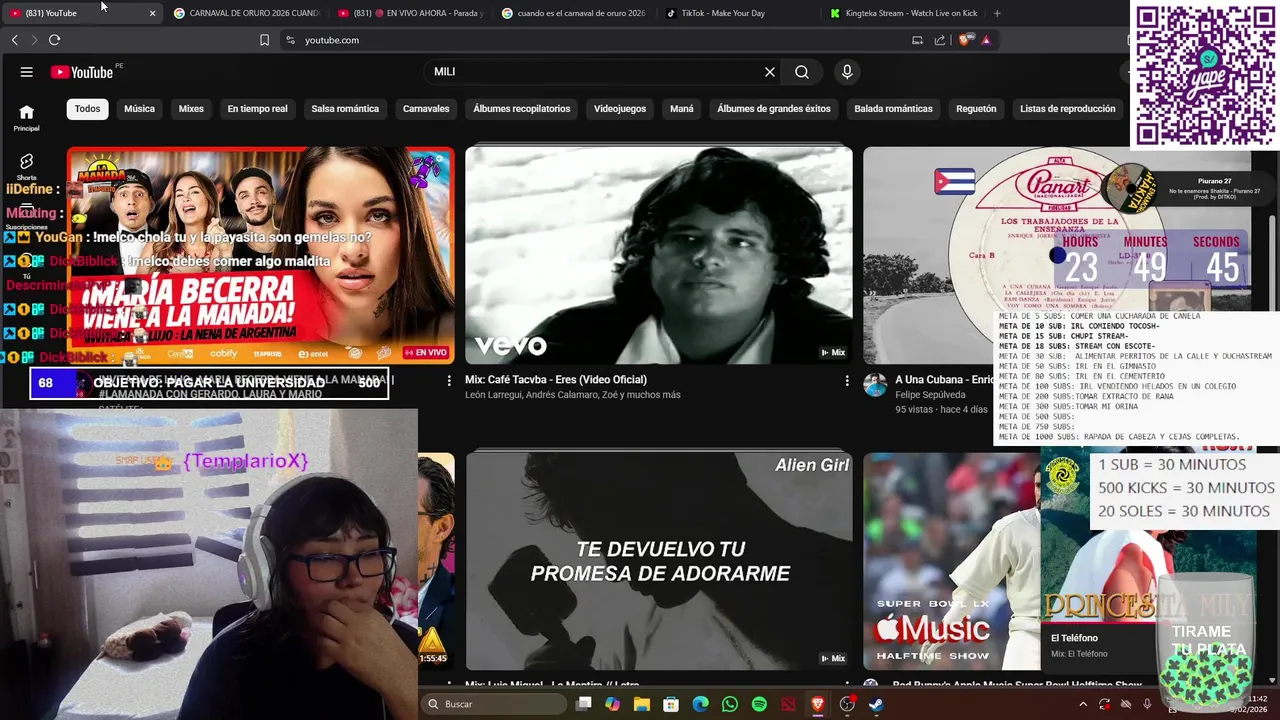1280x720 pixels.
Task: Select the Listas de reproducción chip
Action: [1068, 109]
